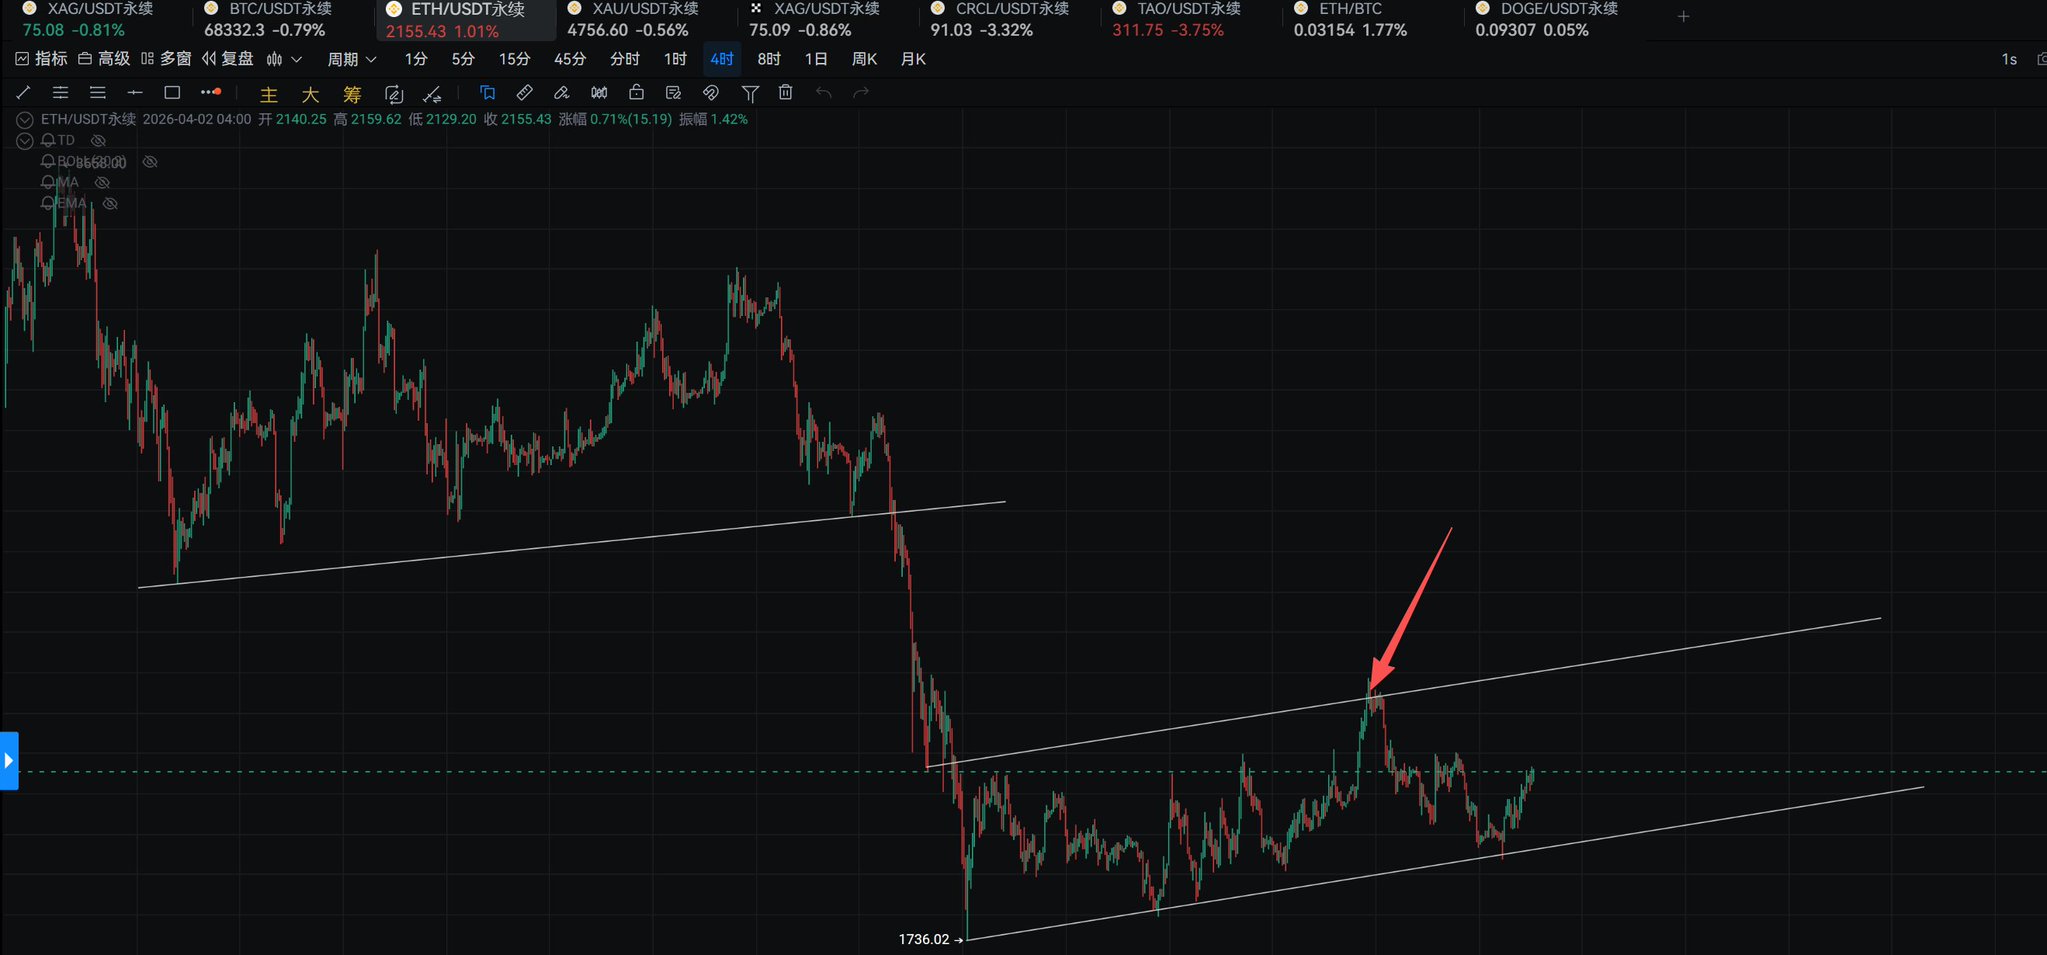Click the yellow 主 icon
The image size is (2047, 955).
click(x=269, y=94)
